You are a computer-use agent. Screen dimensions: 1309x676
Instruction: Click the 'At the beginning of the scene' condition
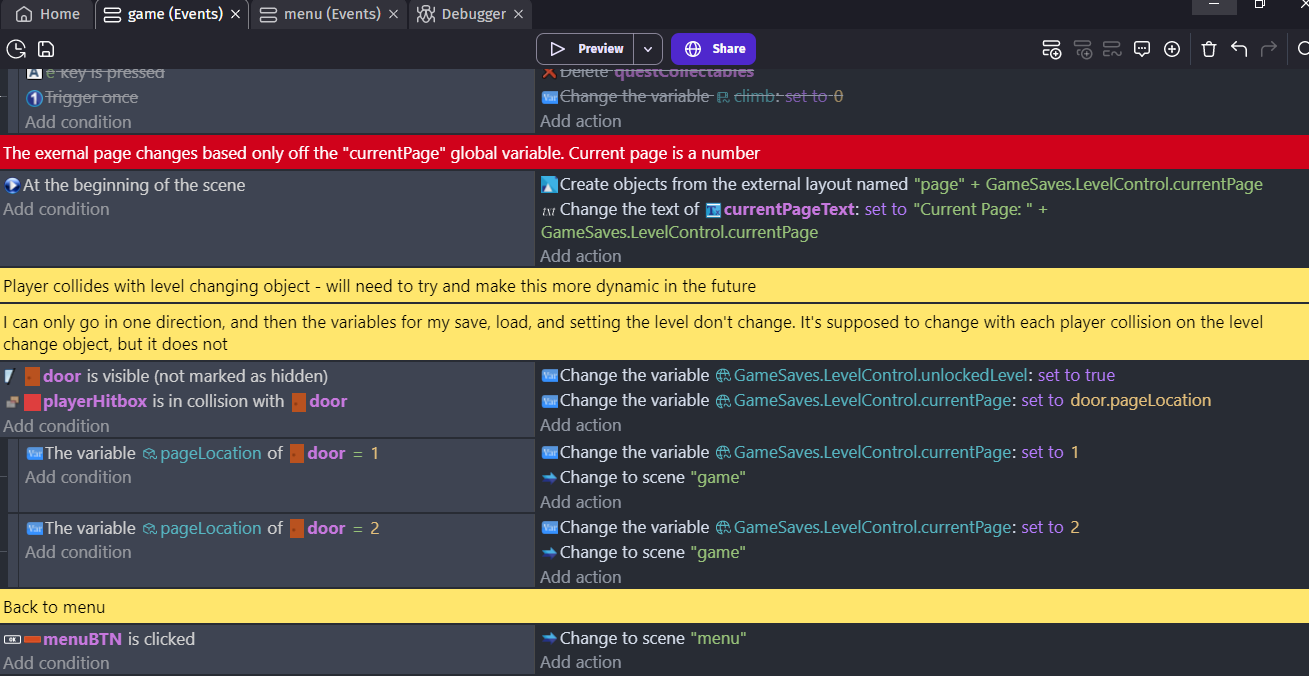tap(125, 185)
